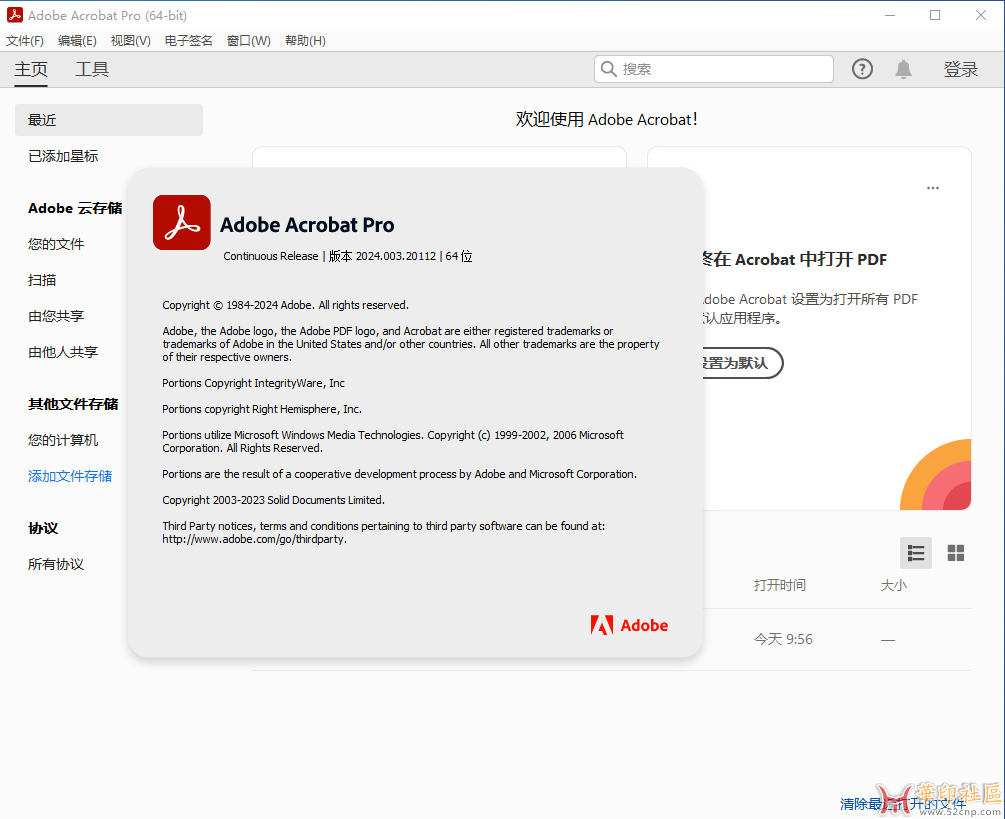The image size is (1005, 819).
Task: Open 由他人共享 in the sidebar
Action: coord(63,352)
